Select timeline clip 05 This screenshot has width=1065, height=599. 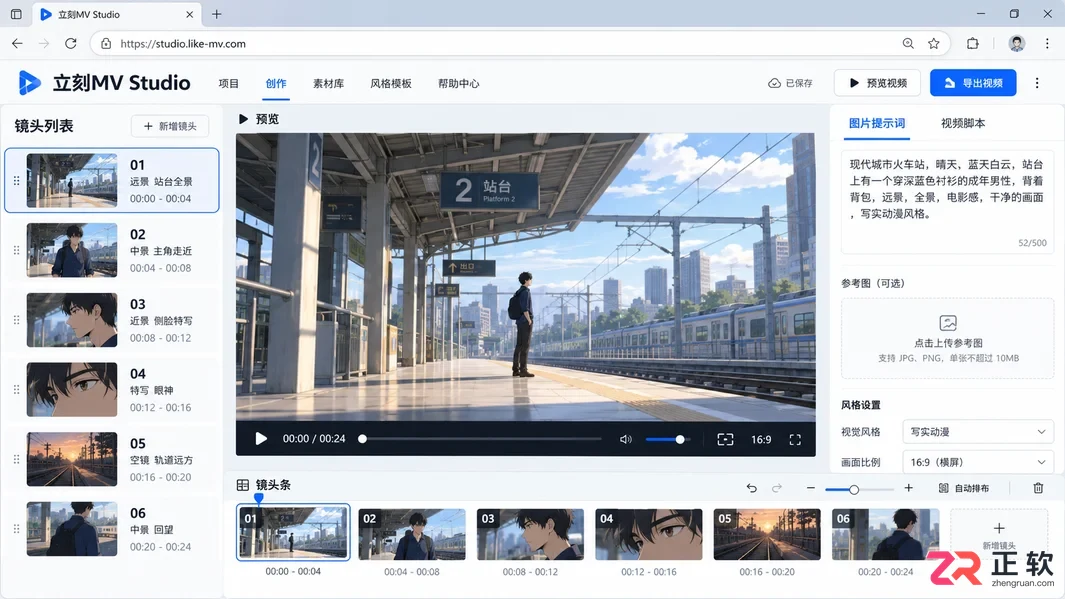pos(767,534)
